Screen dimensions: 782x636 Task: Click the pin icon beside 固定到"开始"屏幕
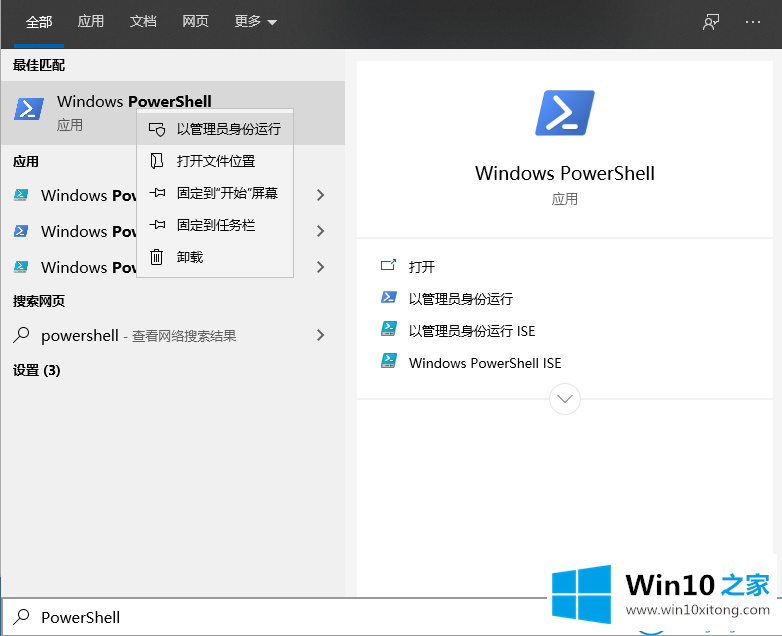[x=157, y=193]
